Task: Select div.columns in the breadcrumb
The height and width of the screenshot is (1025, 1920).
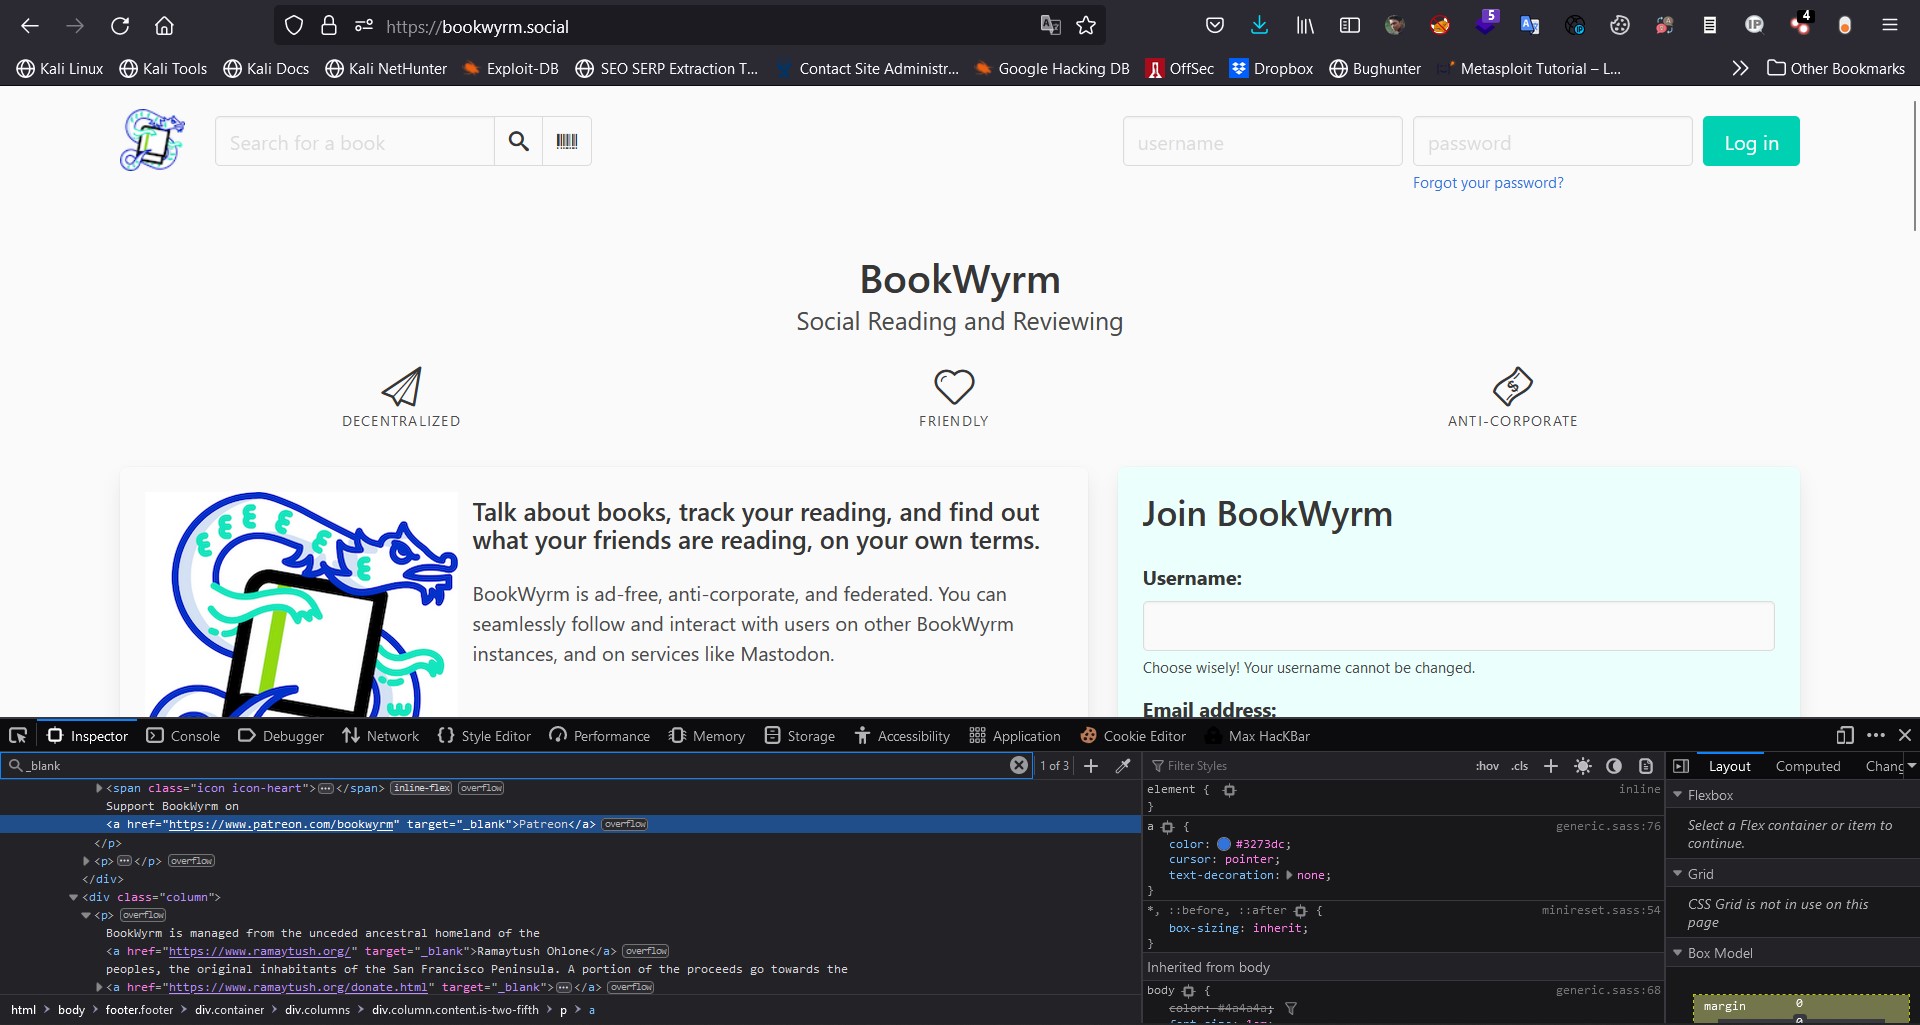Action: (317, 1010)
